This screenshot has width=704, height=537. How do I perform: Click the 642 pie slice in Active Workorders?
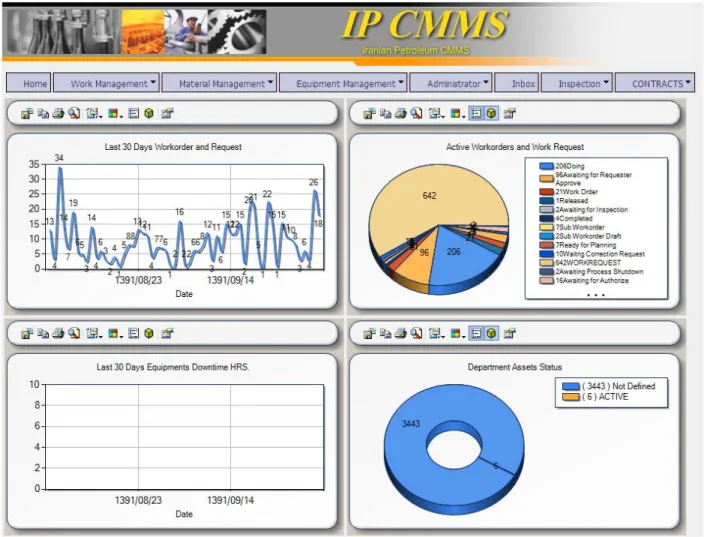[x=429, y=196]
